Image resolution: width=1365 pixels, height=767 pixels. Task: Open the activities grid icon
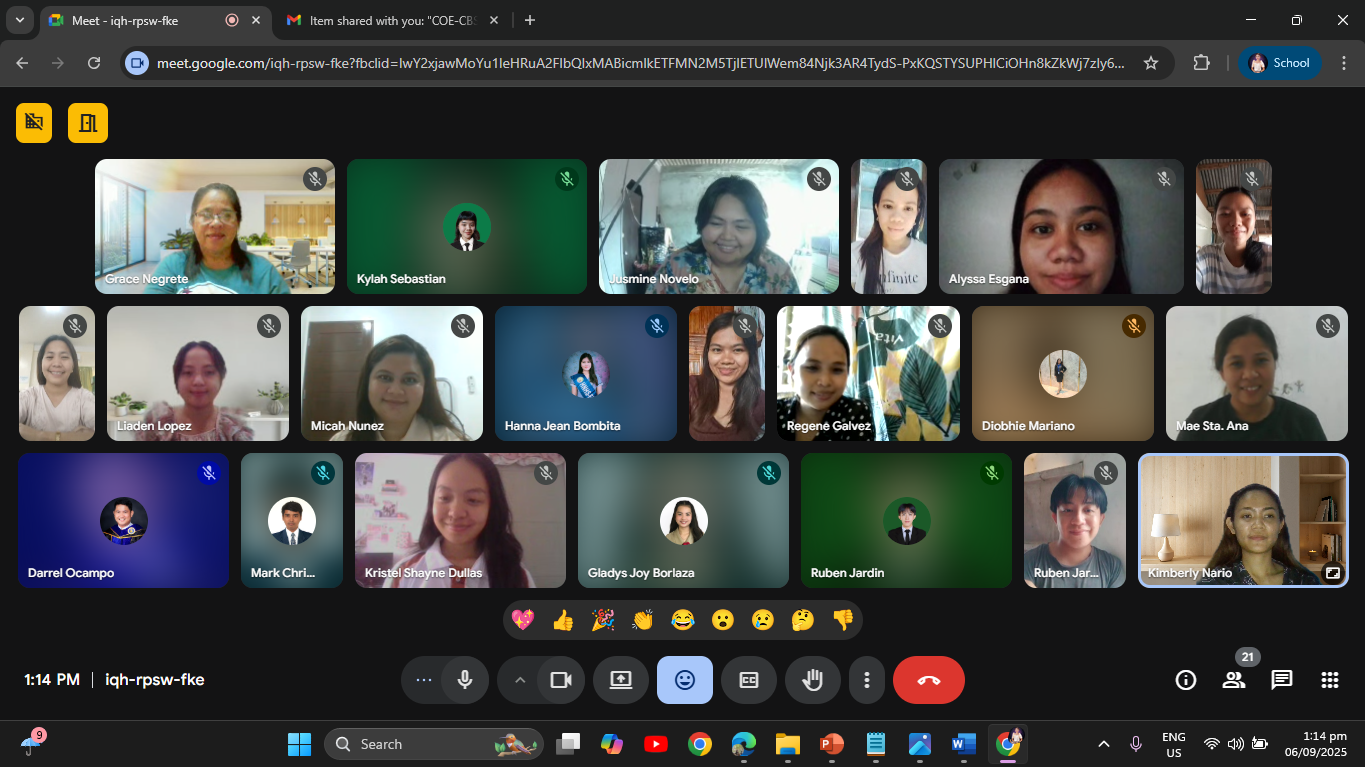click(1329, 680)
